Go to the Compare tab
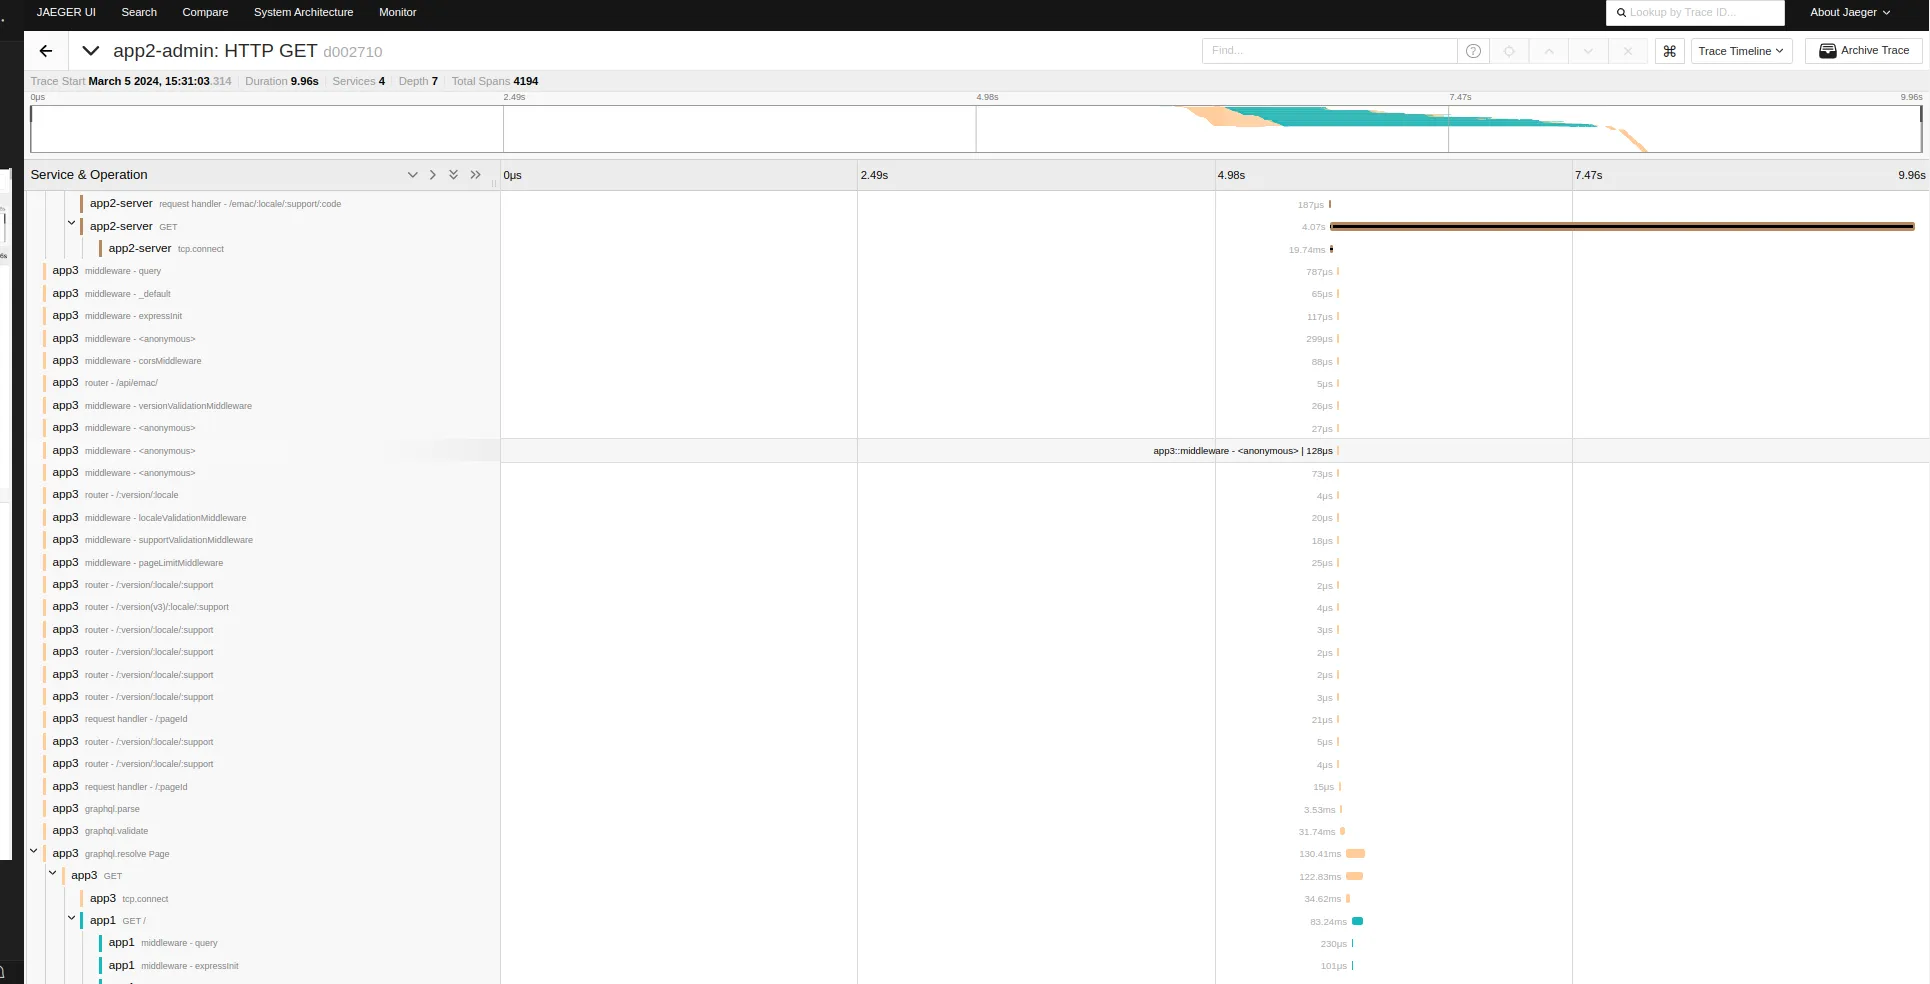Viewport: 1930px width, 984px height. click(x=205, y=12)
